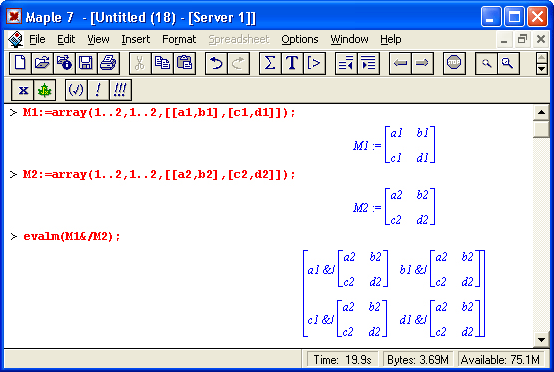Print worksheet with printer icon
Image resolution: width=554 pixels, height=372 pixels.
pyautogui.click(x=108, y=63)
